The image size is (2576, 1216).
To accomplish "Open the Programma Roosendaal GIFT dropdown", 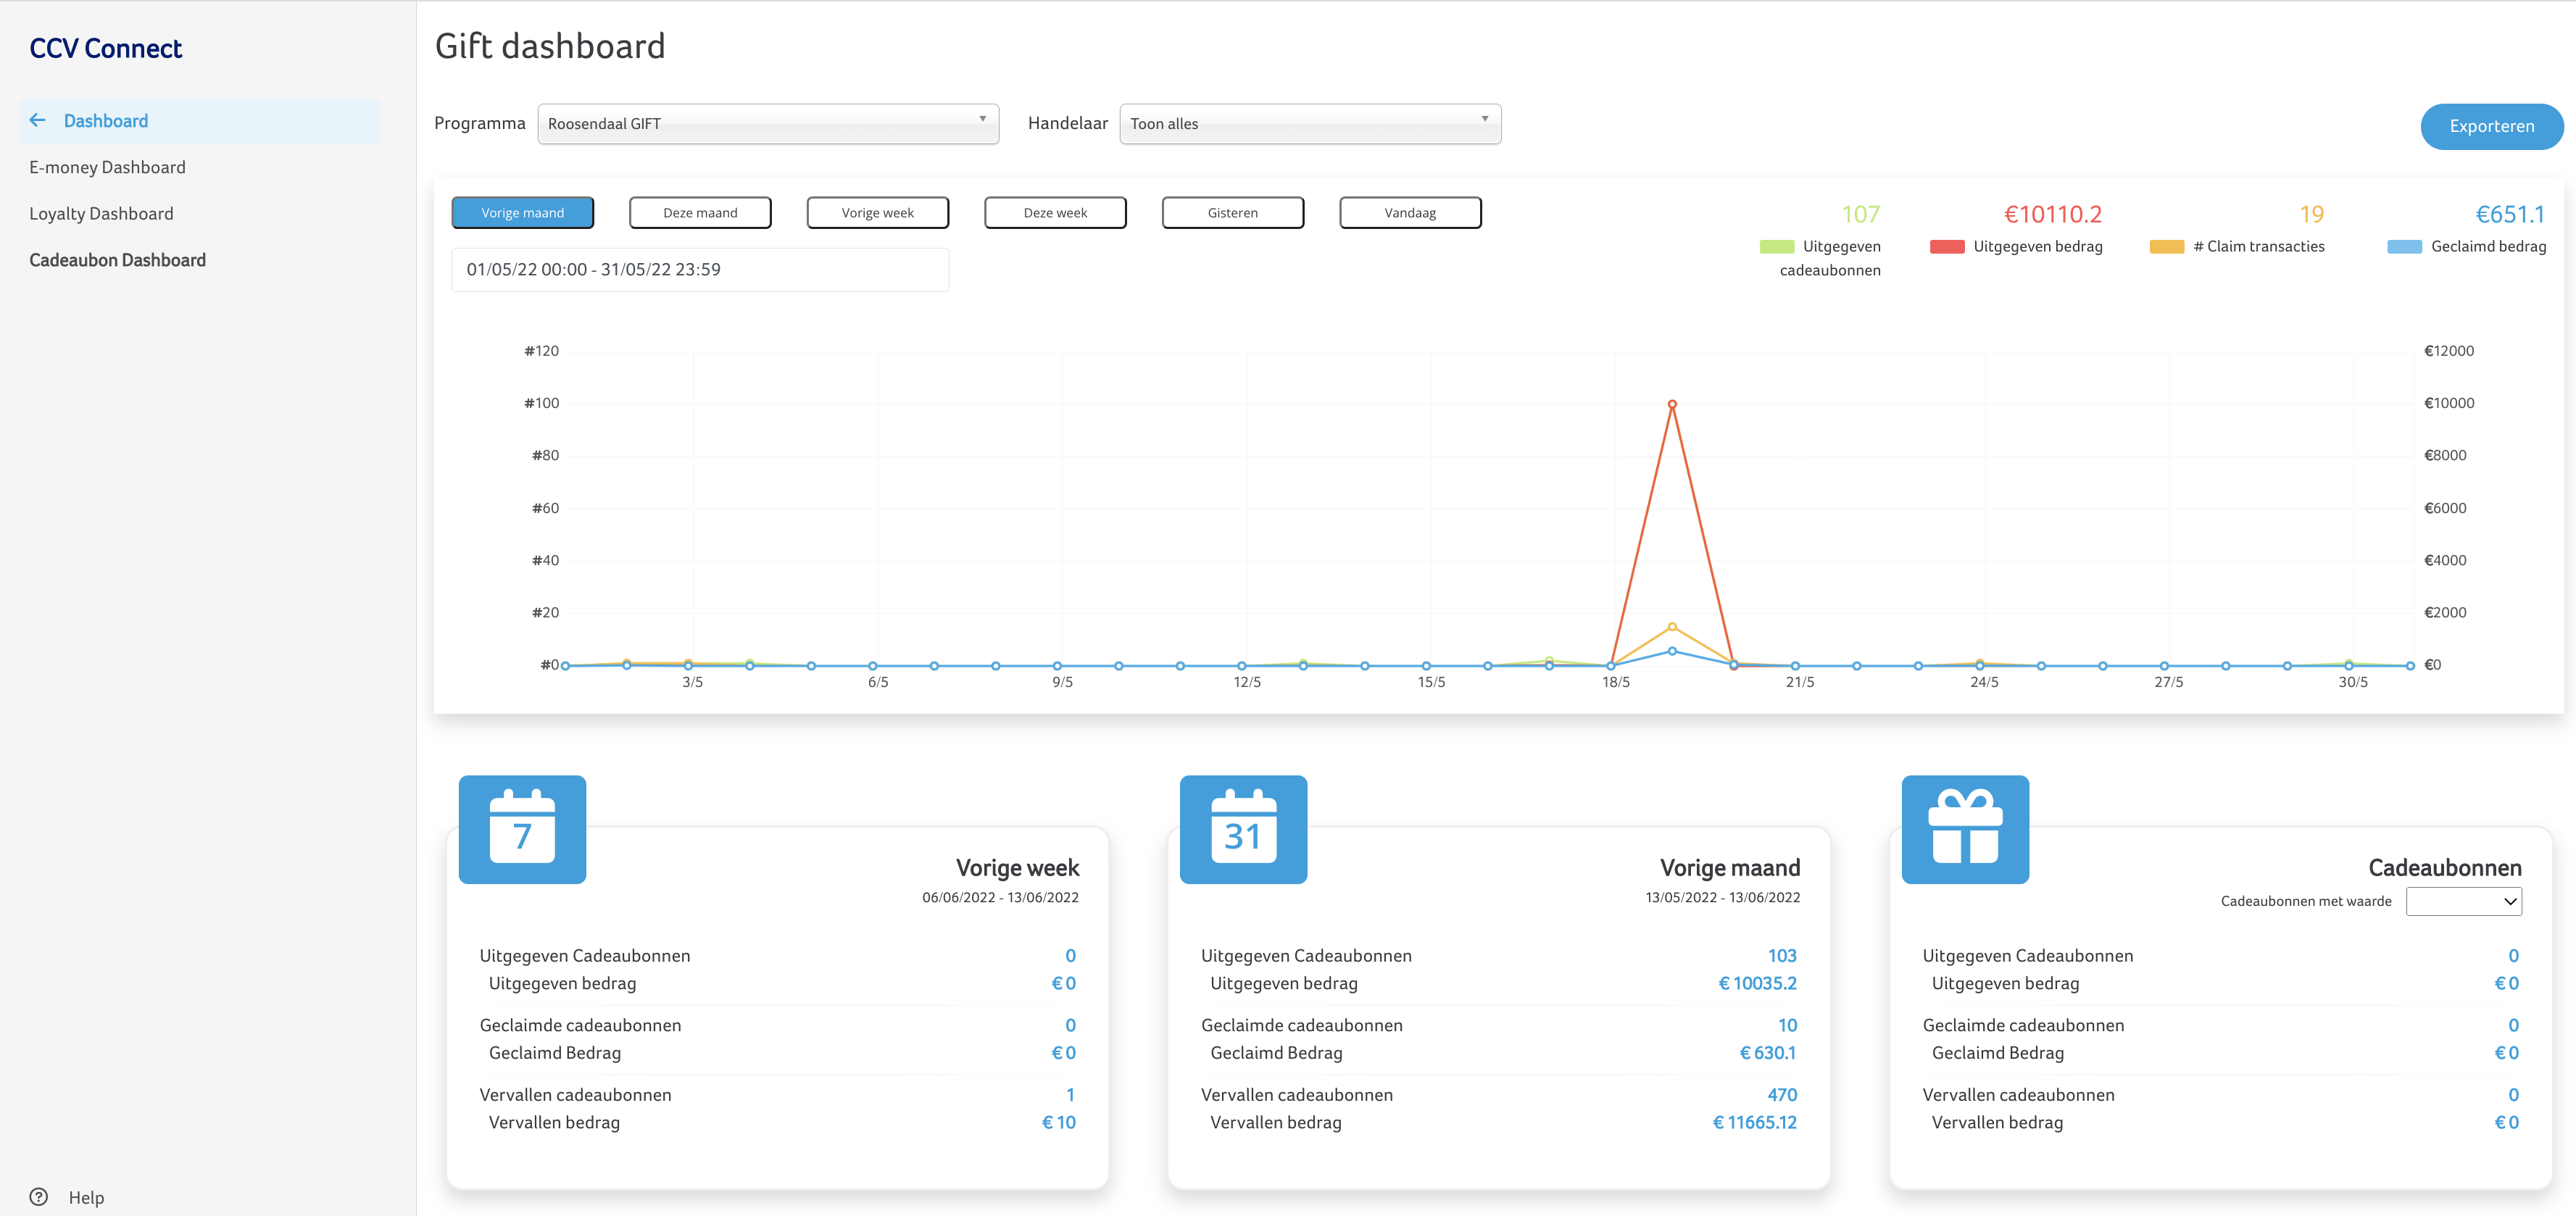I will (767, 124).
